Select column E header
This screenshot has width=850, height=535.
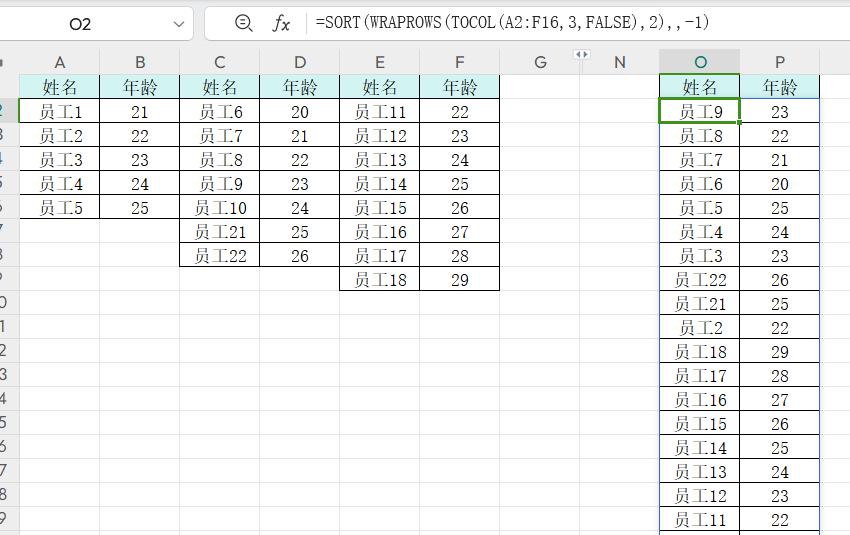pos(379,62)
